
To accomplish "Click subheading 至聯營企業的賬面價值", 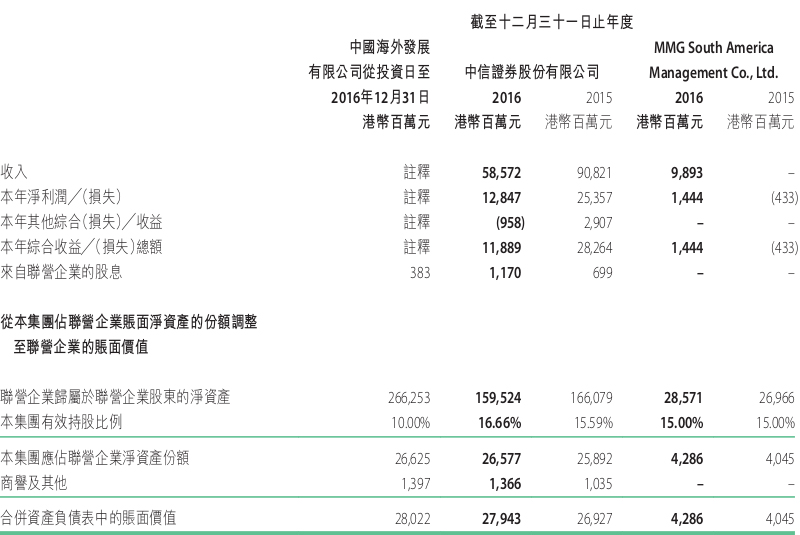I will coord(81,347).
